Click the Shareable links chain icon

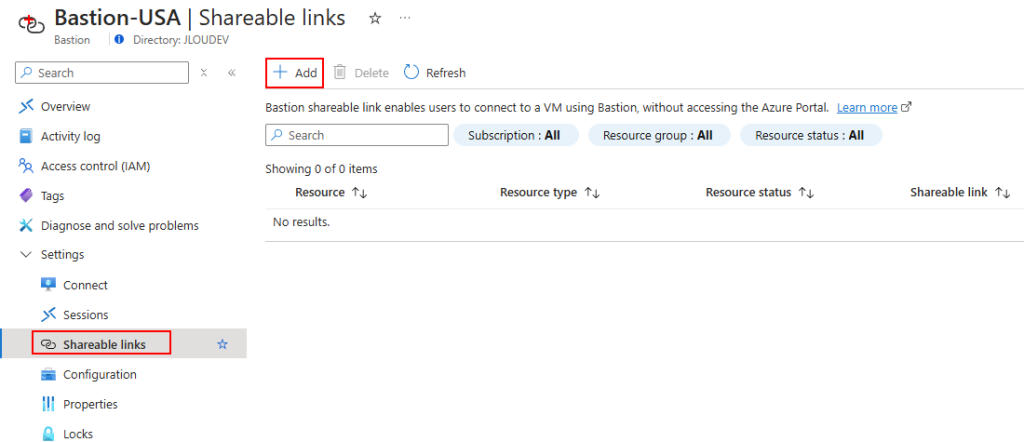pos(48,344)
